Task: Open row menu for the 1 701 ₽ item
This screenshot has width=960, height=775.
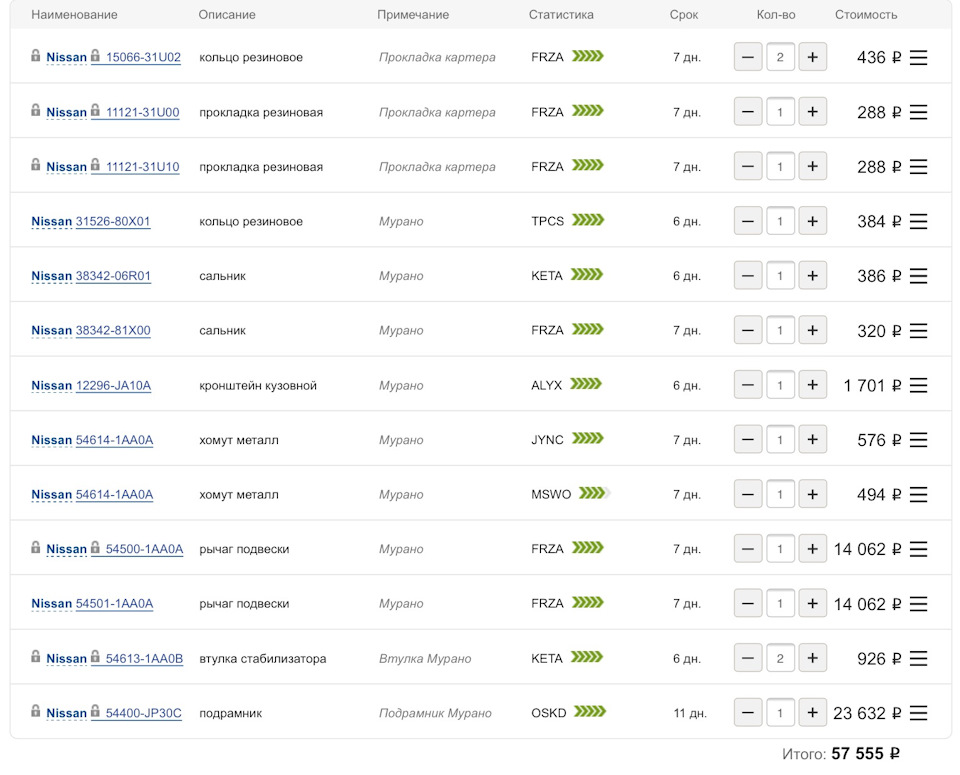Action: click(918, 385)
